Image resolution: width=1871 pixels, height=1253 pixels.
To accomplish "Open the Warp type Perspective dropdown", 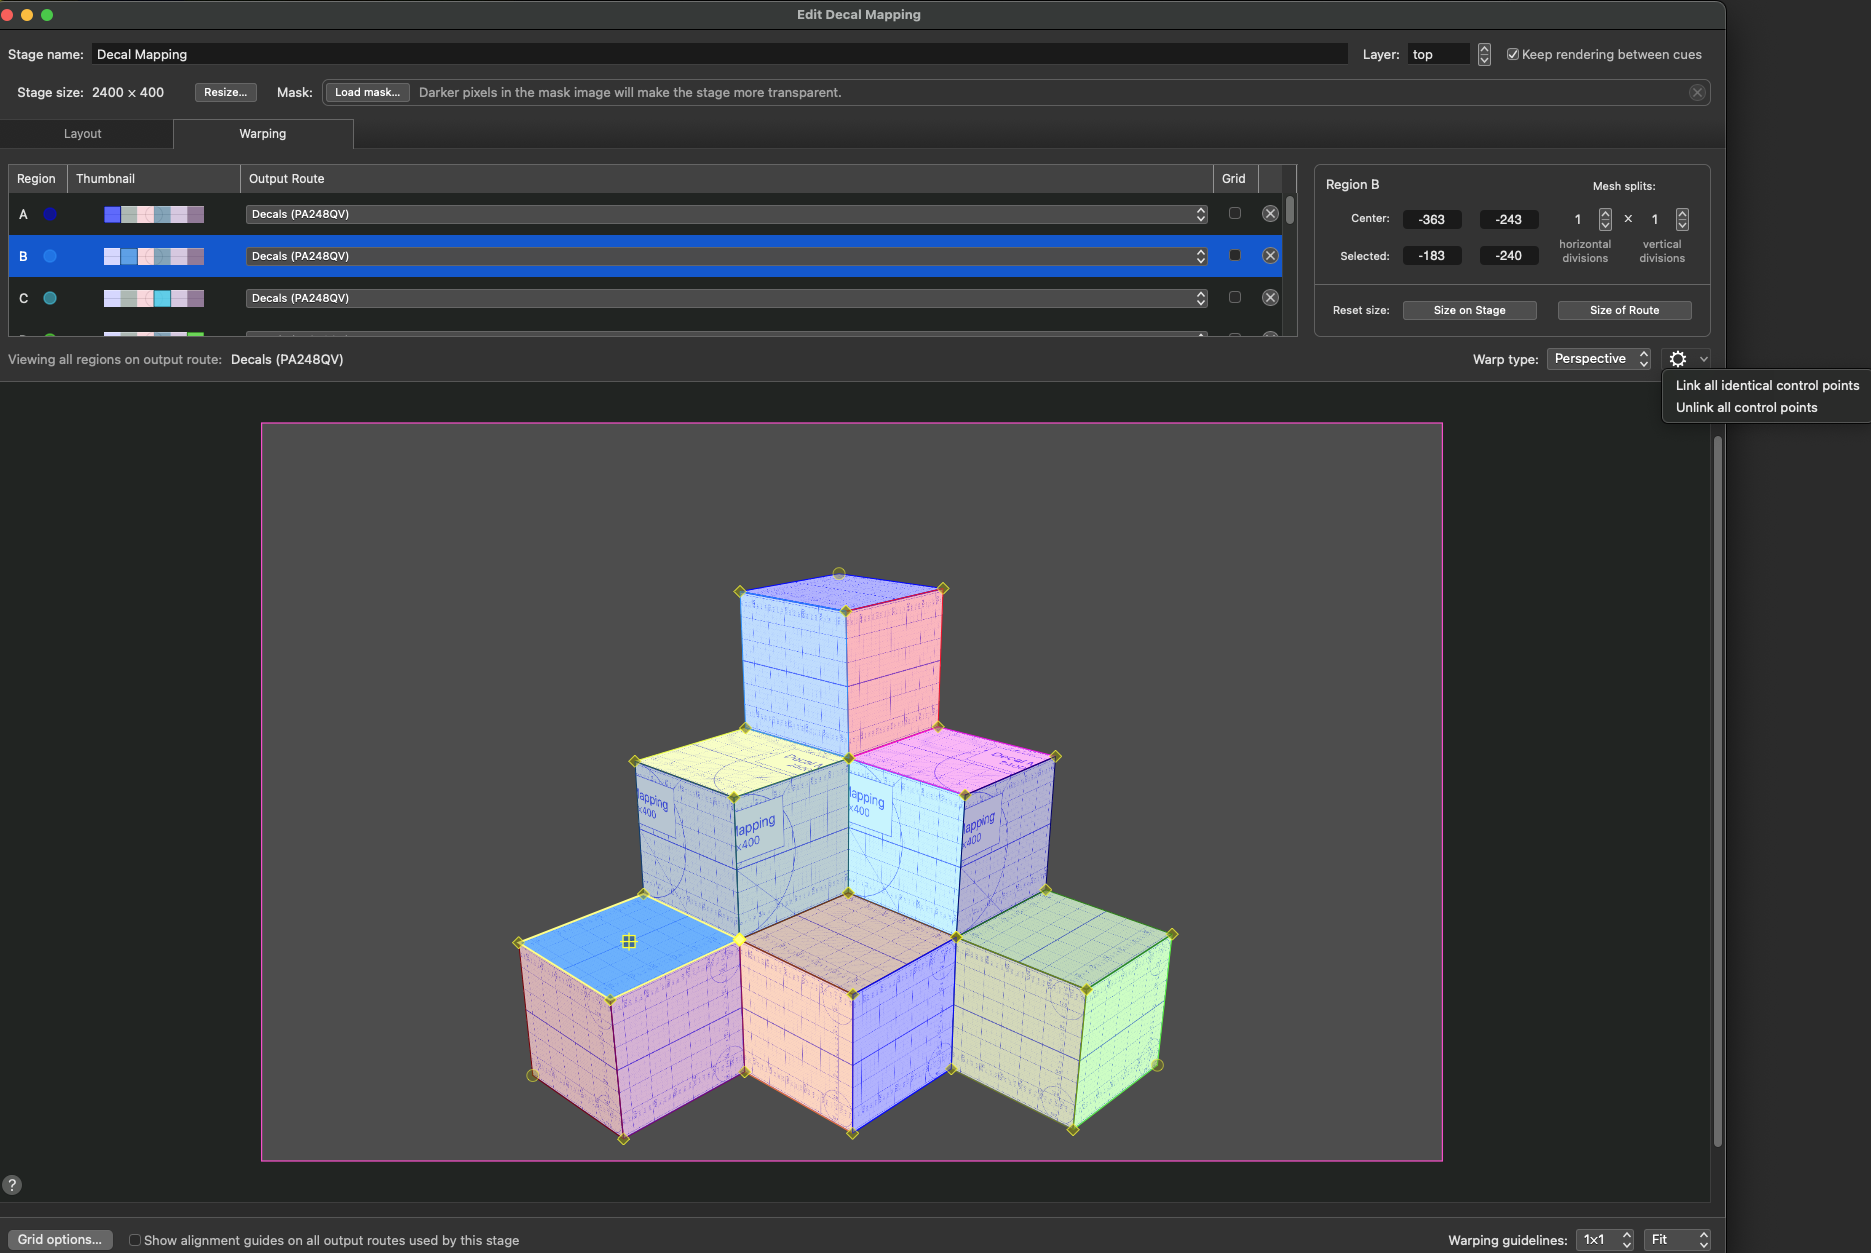I will point(1597,358).
